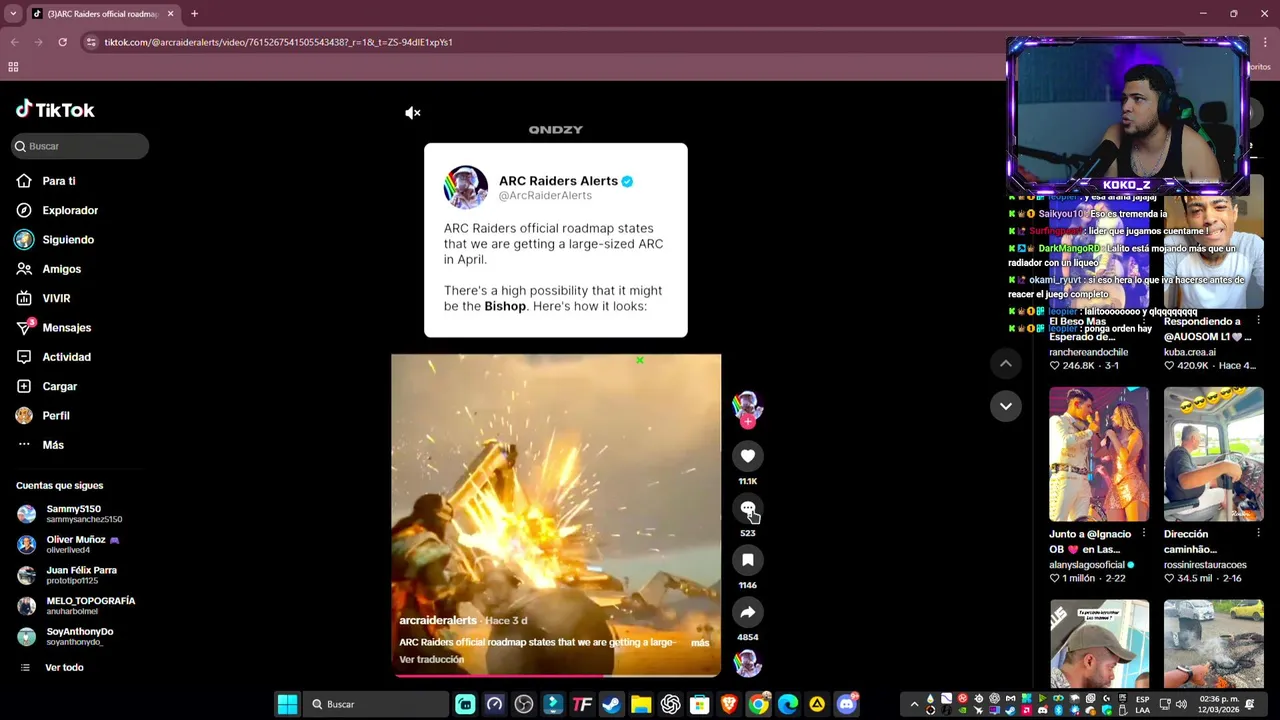The height and width of the screenshot is (720, 1280).
Task: Open the notification bell in tray
Action: tap(1250, 704)
